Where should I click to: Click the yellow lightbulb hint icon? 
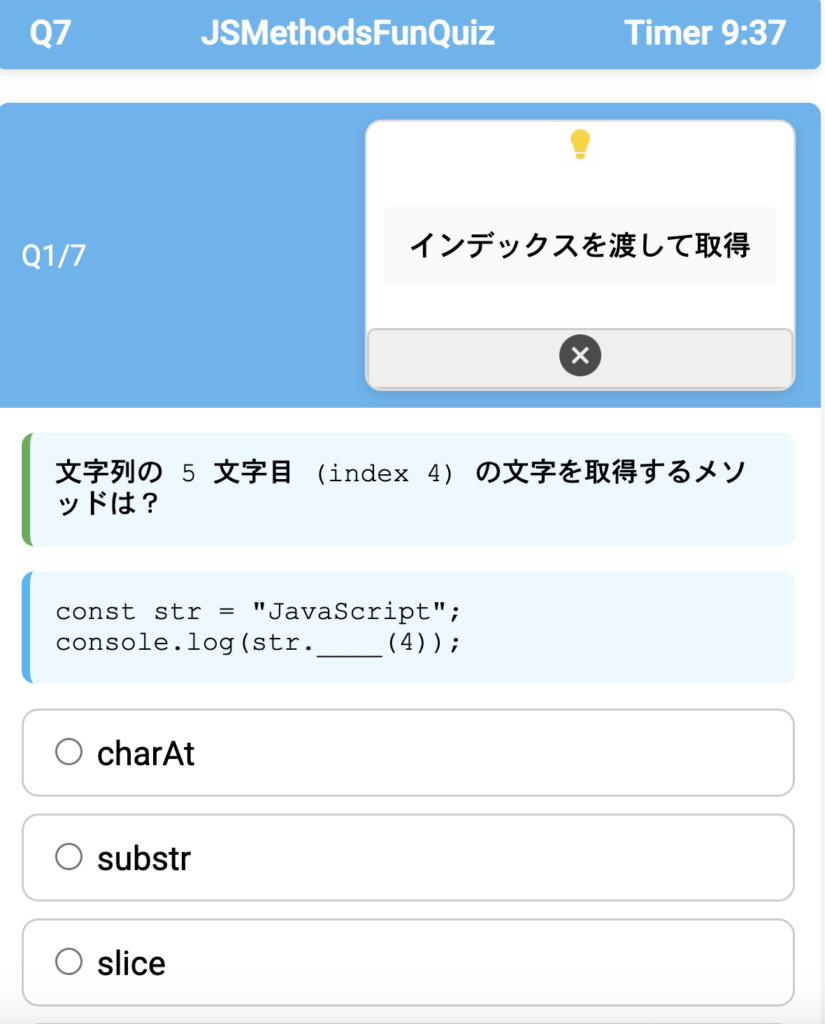(580, 145)
